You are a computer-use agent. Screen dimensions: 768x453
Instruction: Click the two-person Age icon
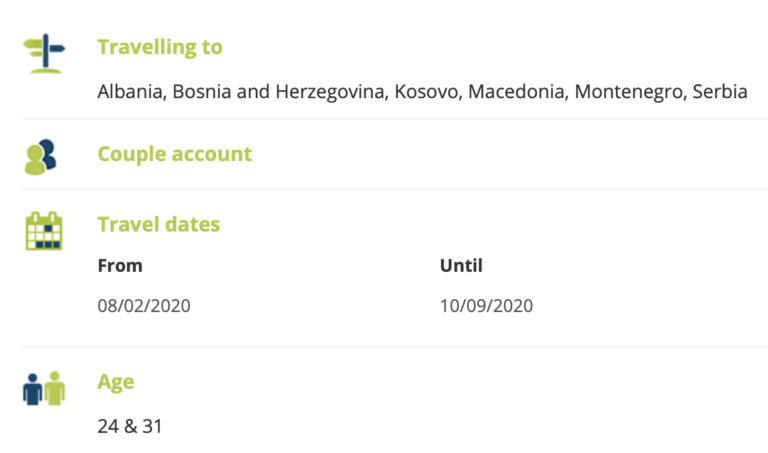click(43, 388)
